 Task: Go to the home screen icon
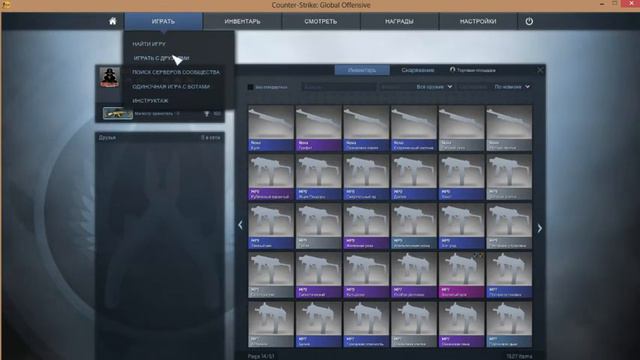(x=113, y=21)
